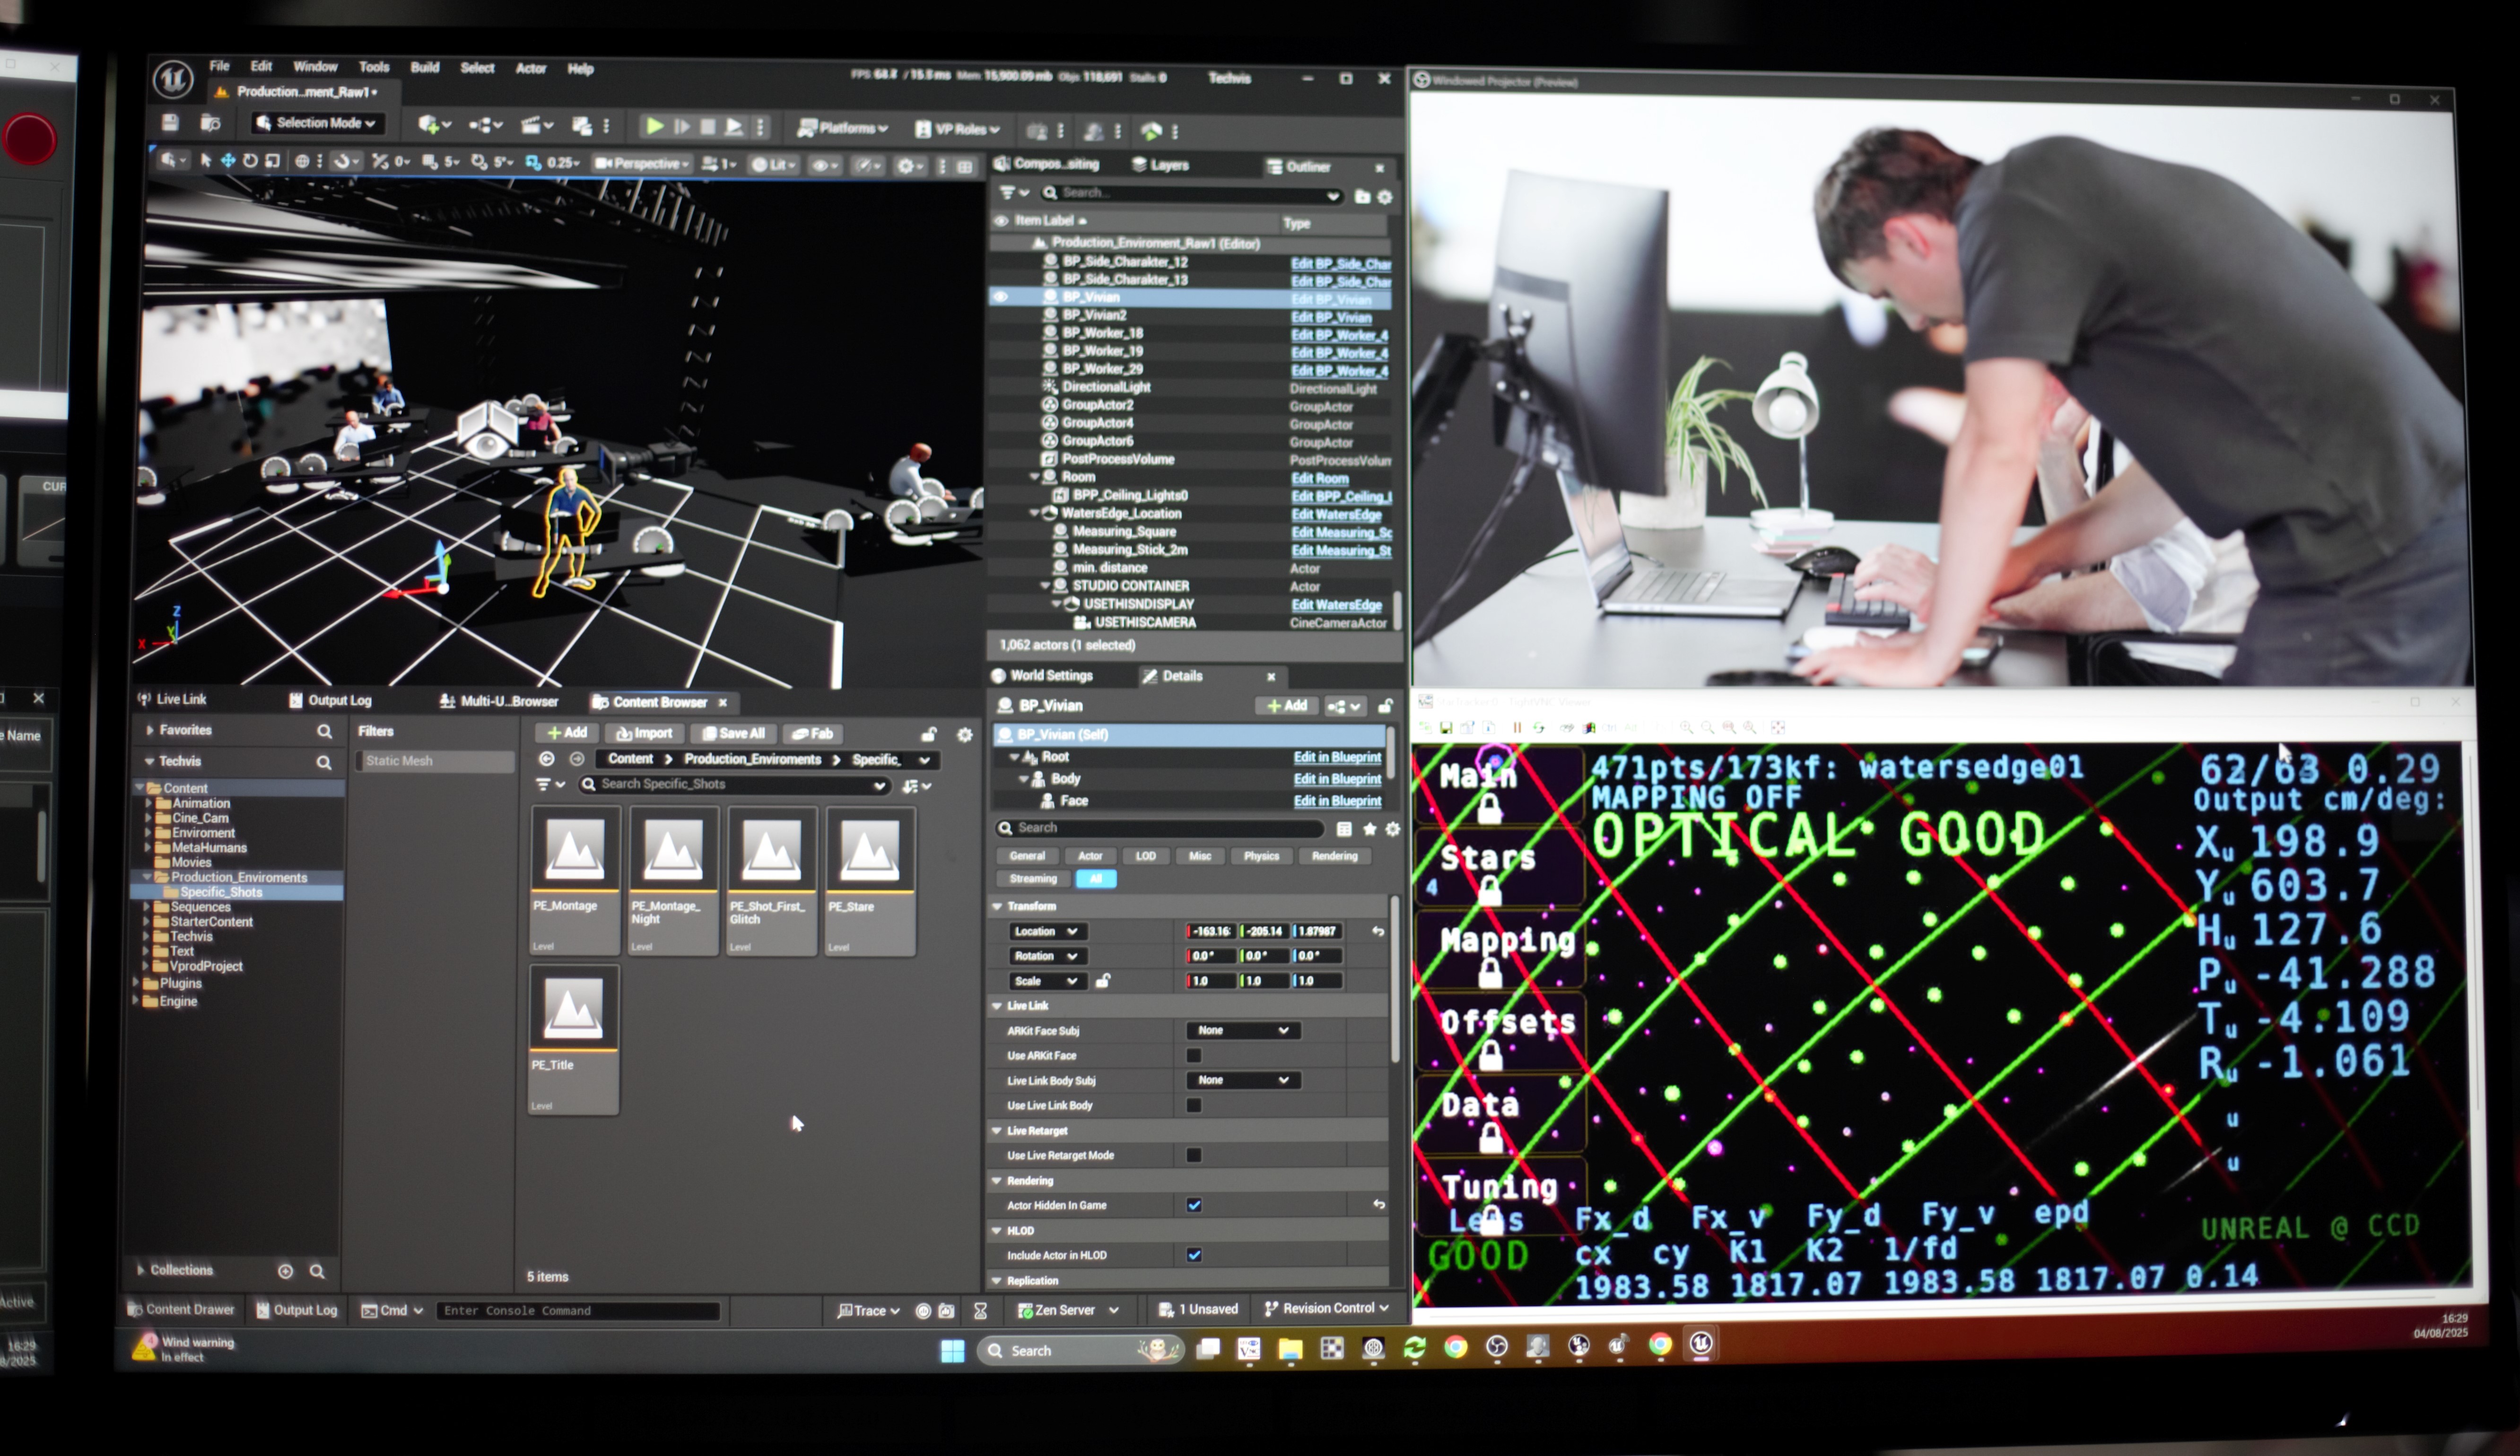Viewport: 2520px width, 1456px height.
Task: Click the Content Browser settings gear
Action: [964, 735]
